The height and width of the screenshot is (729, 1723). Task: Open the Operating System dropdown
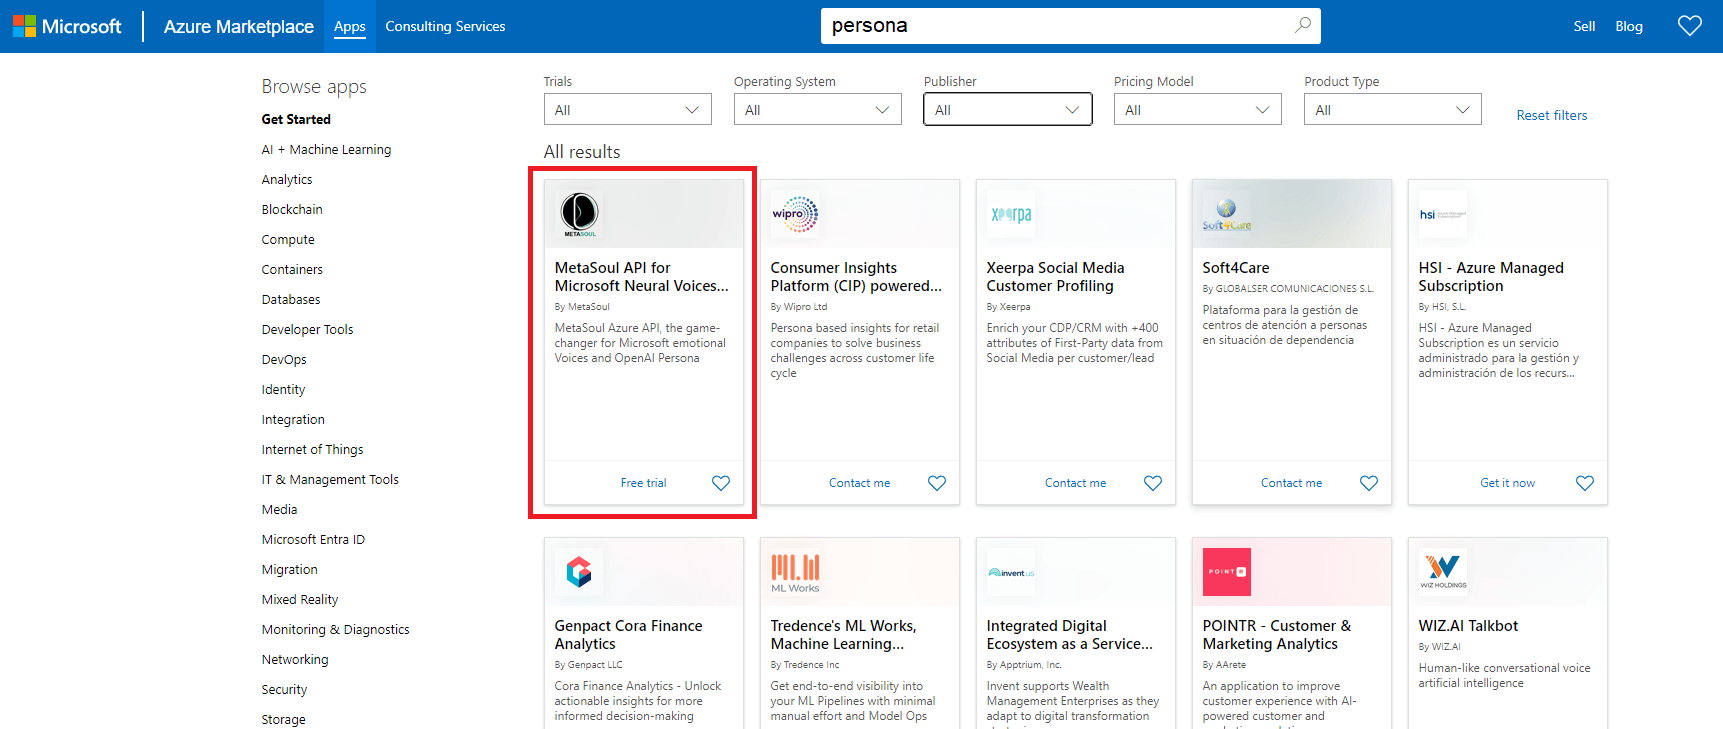817,110
